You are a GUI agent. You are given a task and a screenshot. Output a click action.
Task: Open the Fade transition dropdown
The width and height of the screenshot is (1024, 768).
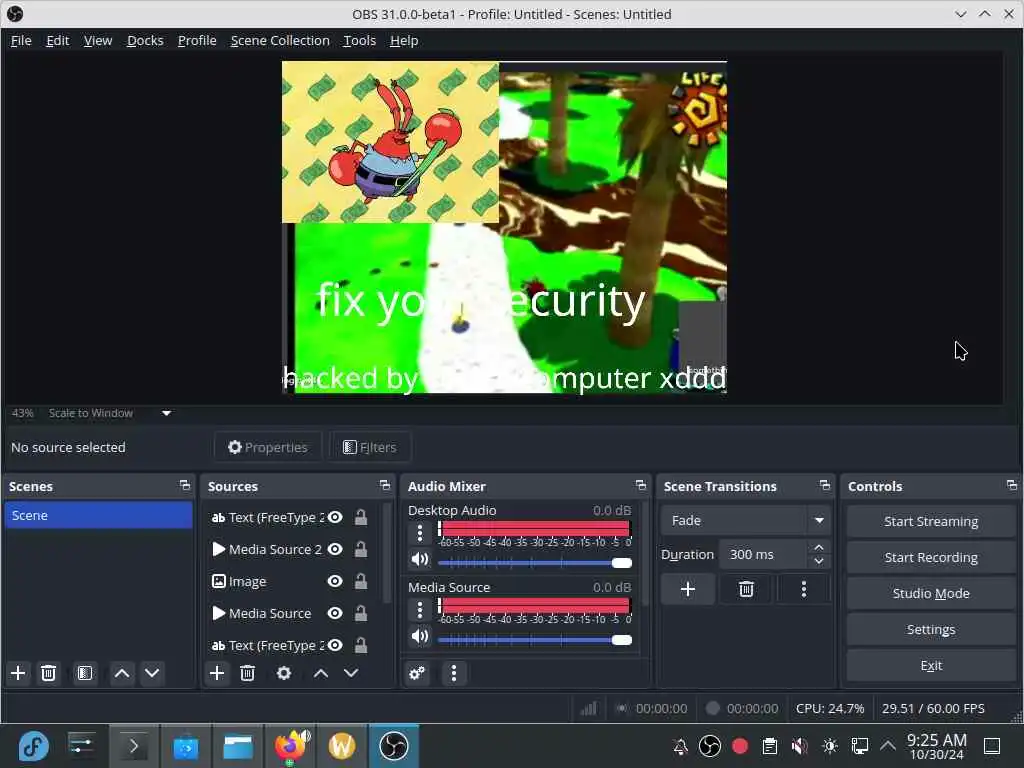[x=746, y=520]
